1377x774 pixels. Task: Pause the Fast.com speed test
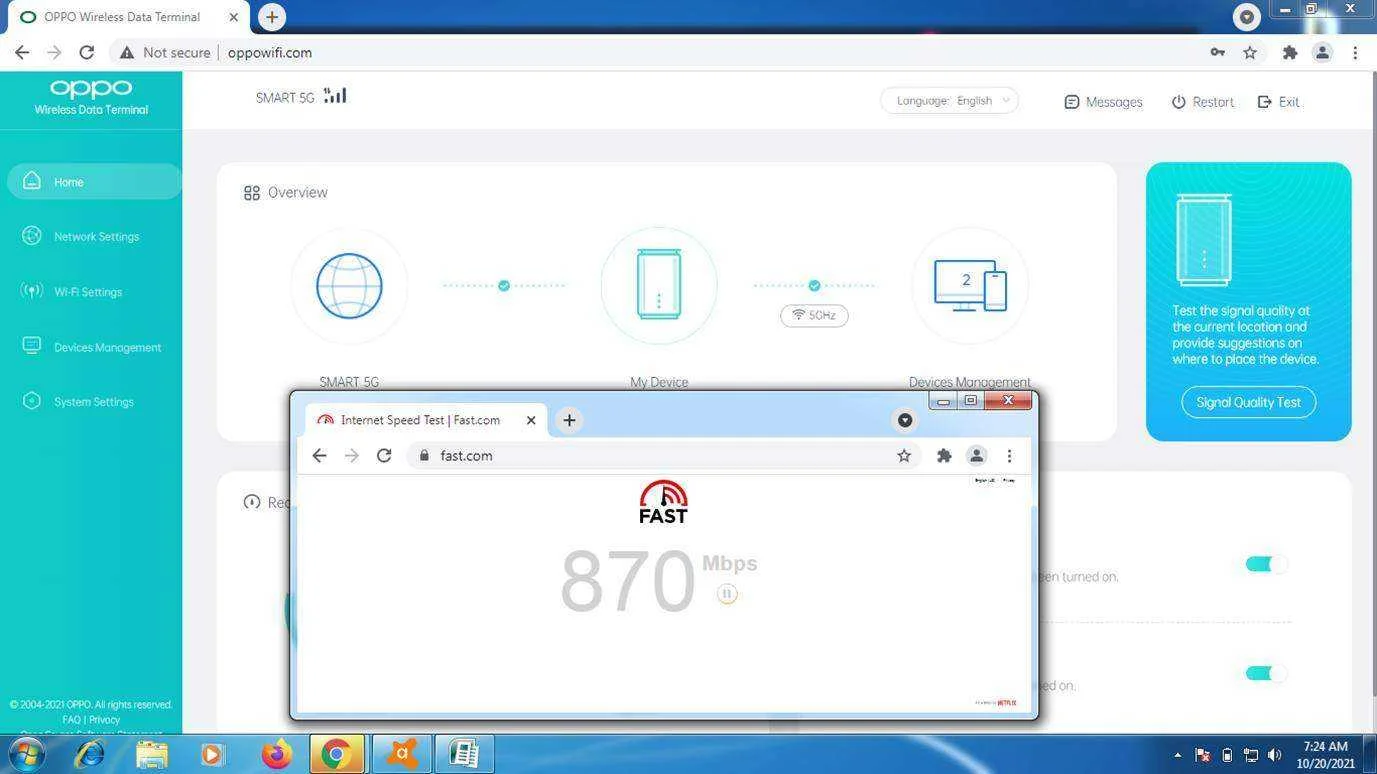click(727, 594)
